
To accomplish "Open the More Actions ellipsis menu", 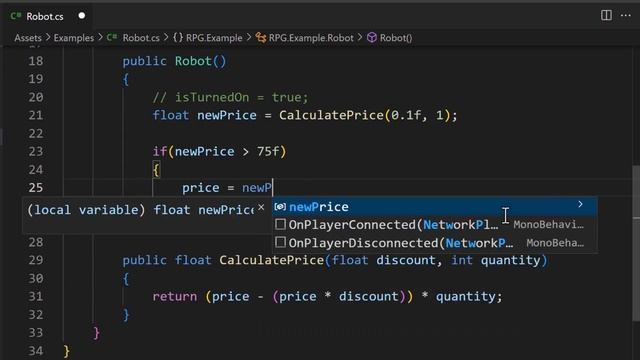I will coord(626,16).
